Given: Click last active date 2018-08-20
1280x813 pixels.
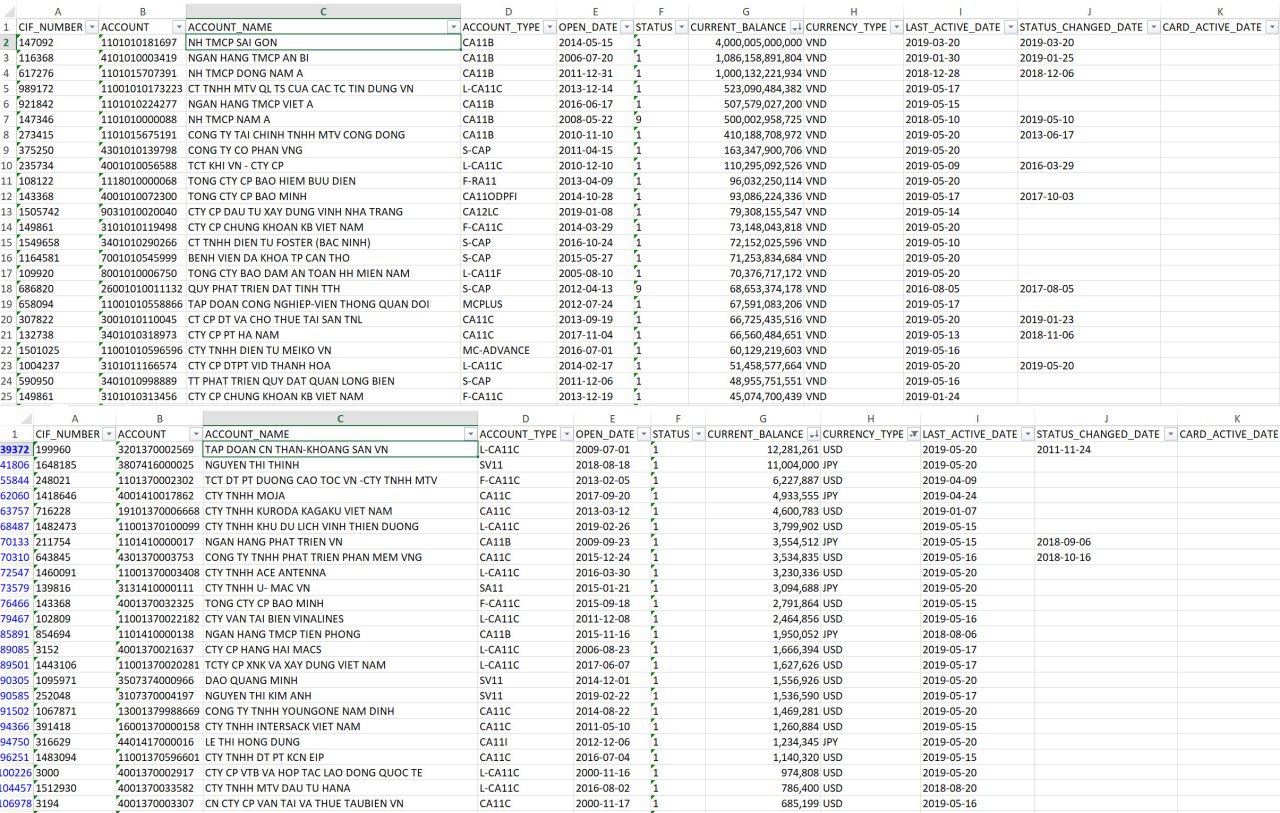Looking at the screenshot, I should pyautogui.click(x=977, y=788).
